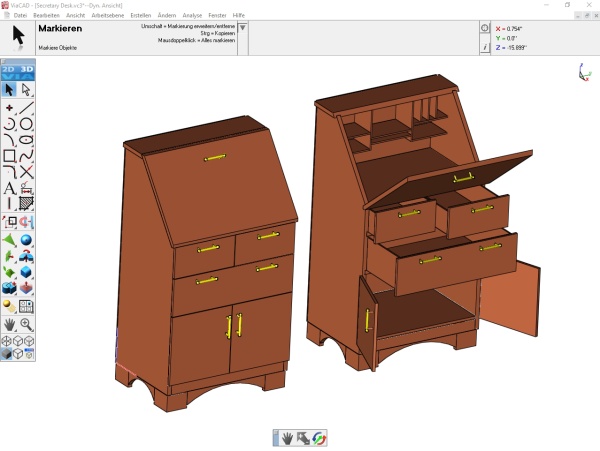Pick the green surface utilities tool
The height and width of the screenshot is (451, 600).
point(10,272)
